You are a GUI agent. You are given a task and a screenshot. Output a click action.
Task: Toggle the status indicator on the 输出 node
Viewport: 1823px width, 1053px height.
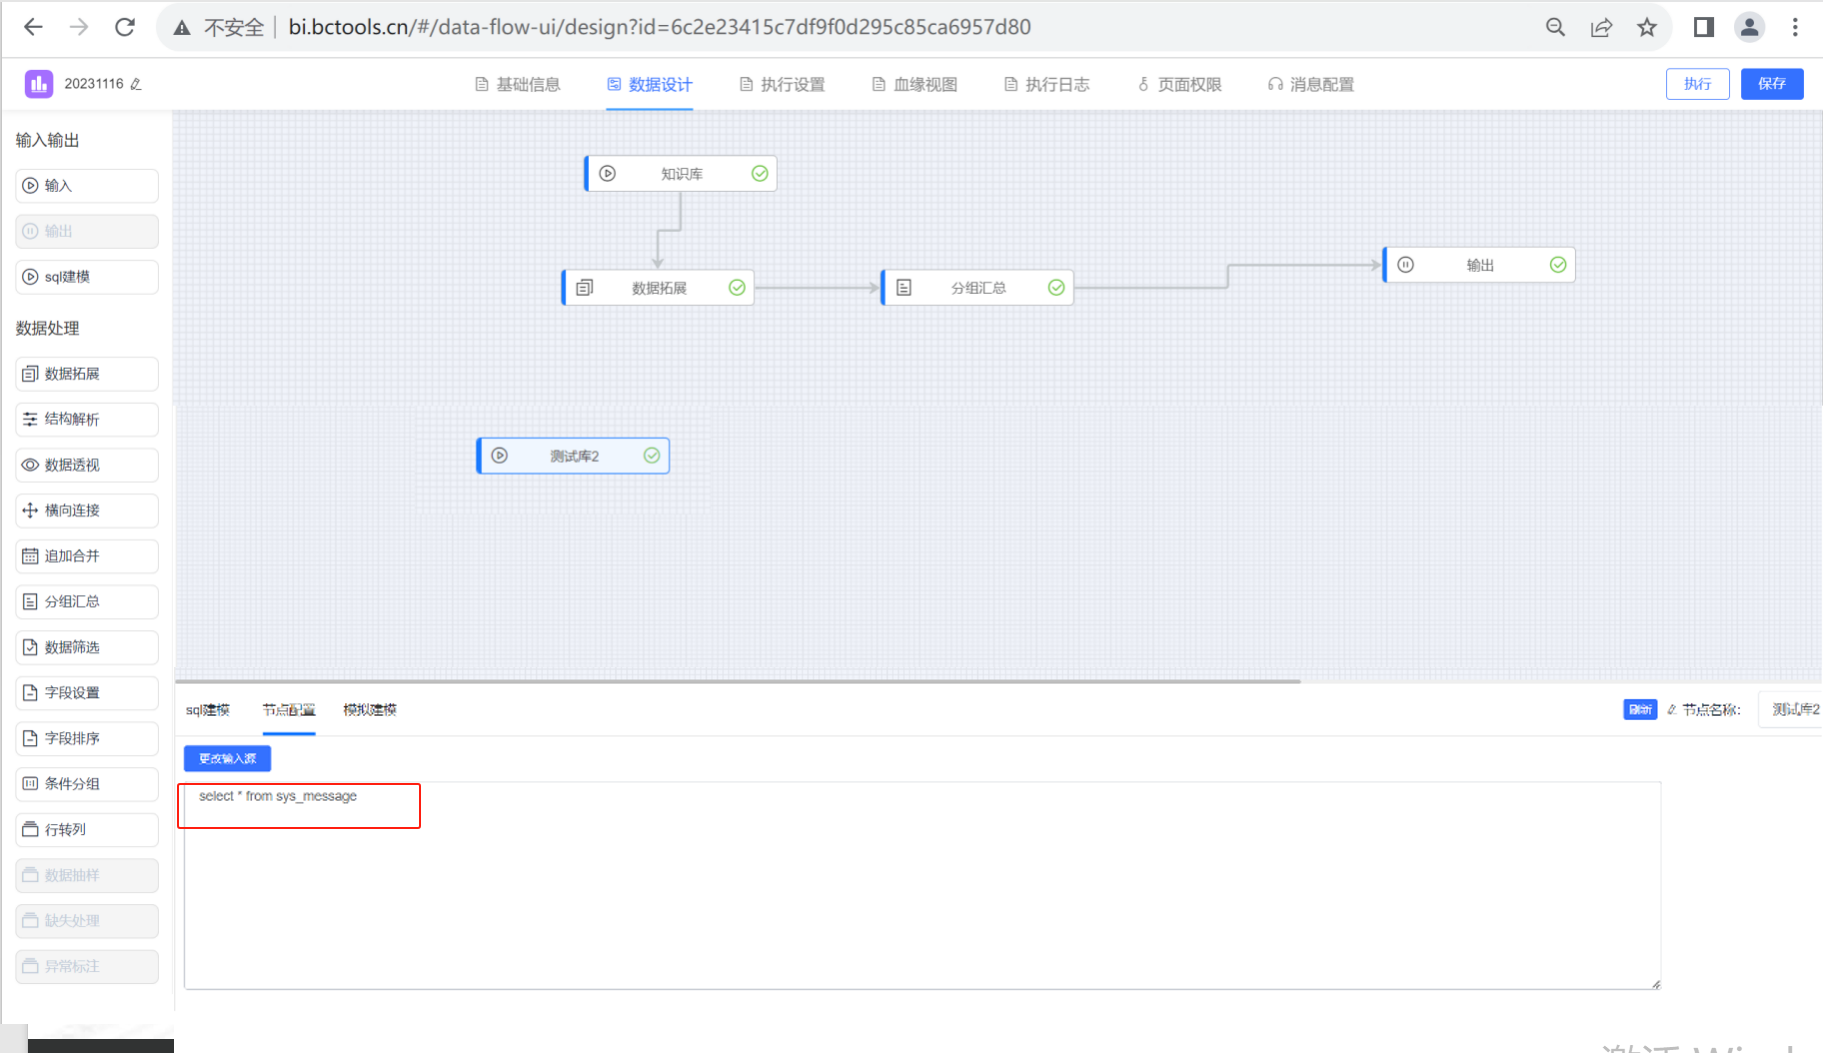1557,264
